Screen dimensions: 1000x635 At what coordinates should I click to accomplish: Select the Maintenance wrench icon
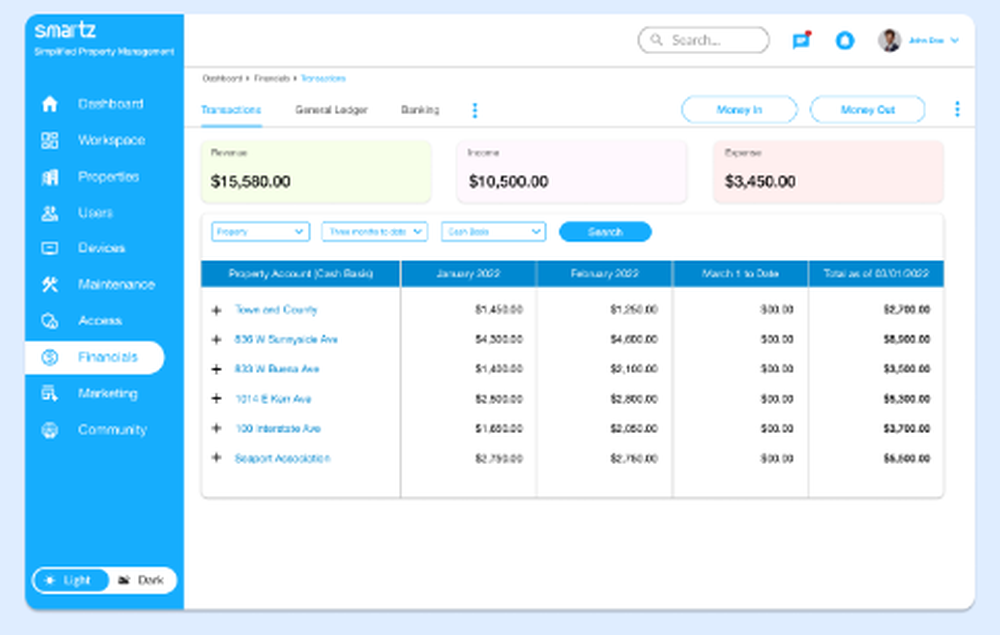(49, 284)
